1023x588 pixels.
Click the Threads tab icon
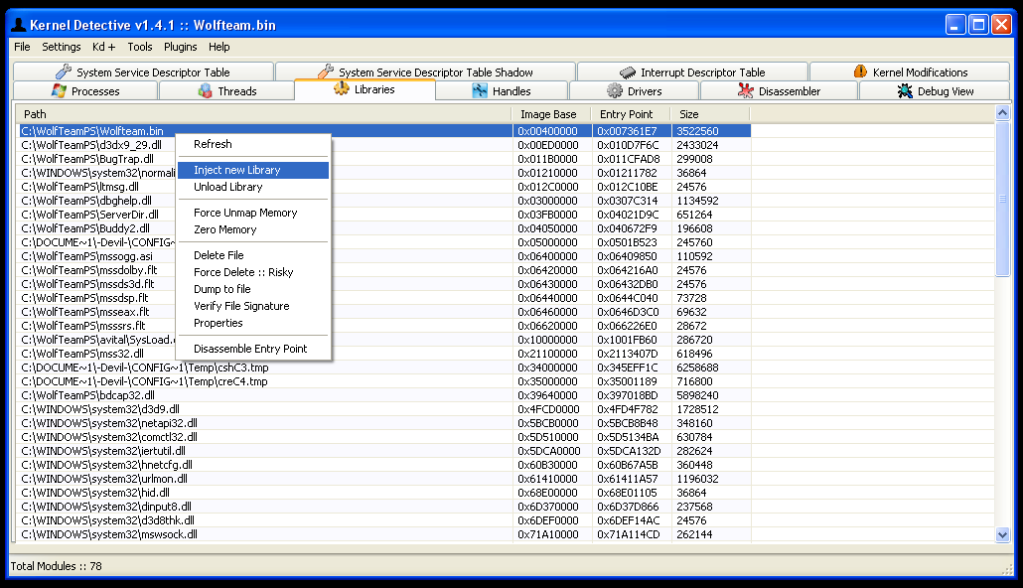tap(205, 91)
